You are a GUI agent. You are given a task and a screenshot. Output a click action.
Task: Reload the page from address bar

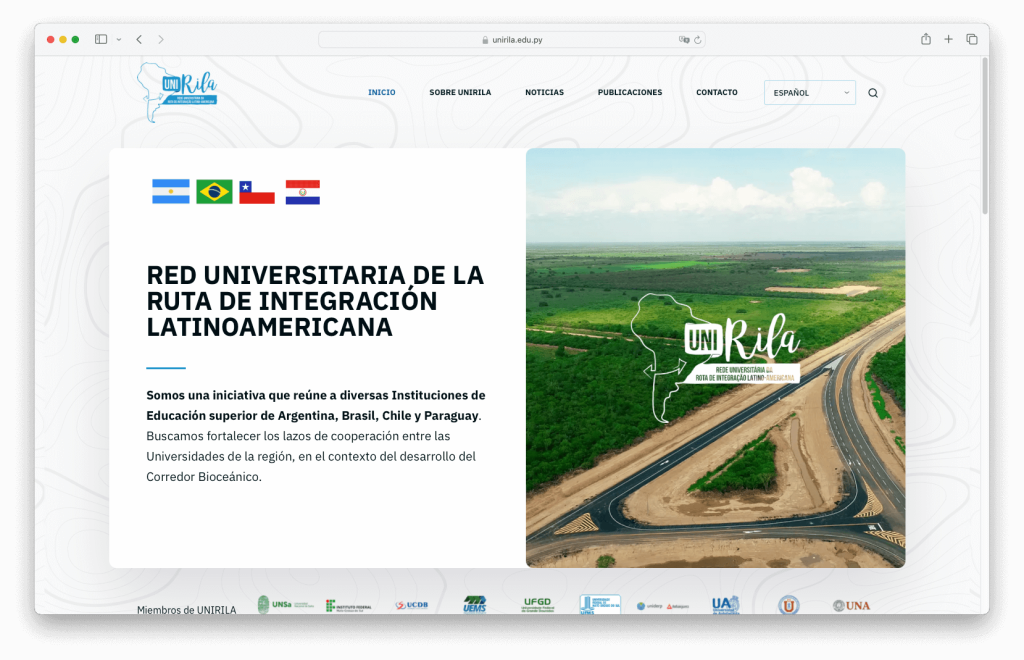pos(698,40)
